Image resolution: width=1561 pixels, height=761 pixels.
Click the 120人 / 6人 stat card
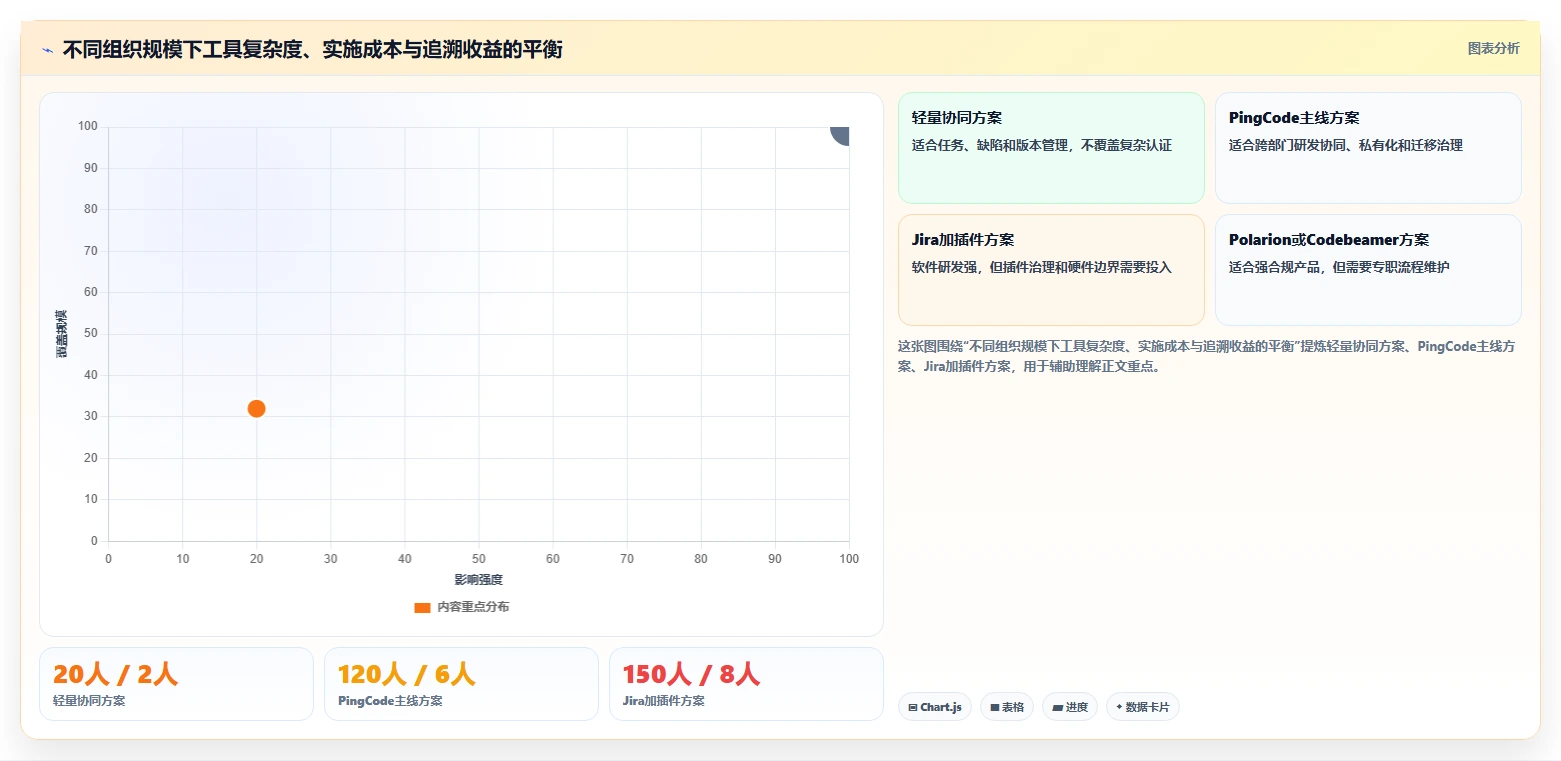[x=461, y=684]
